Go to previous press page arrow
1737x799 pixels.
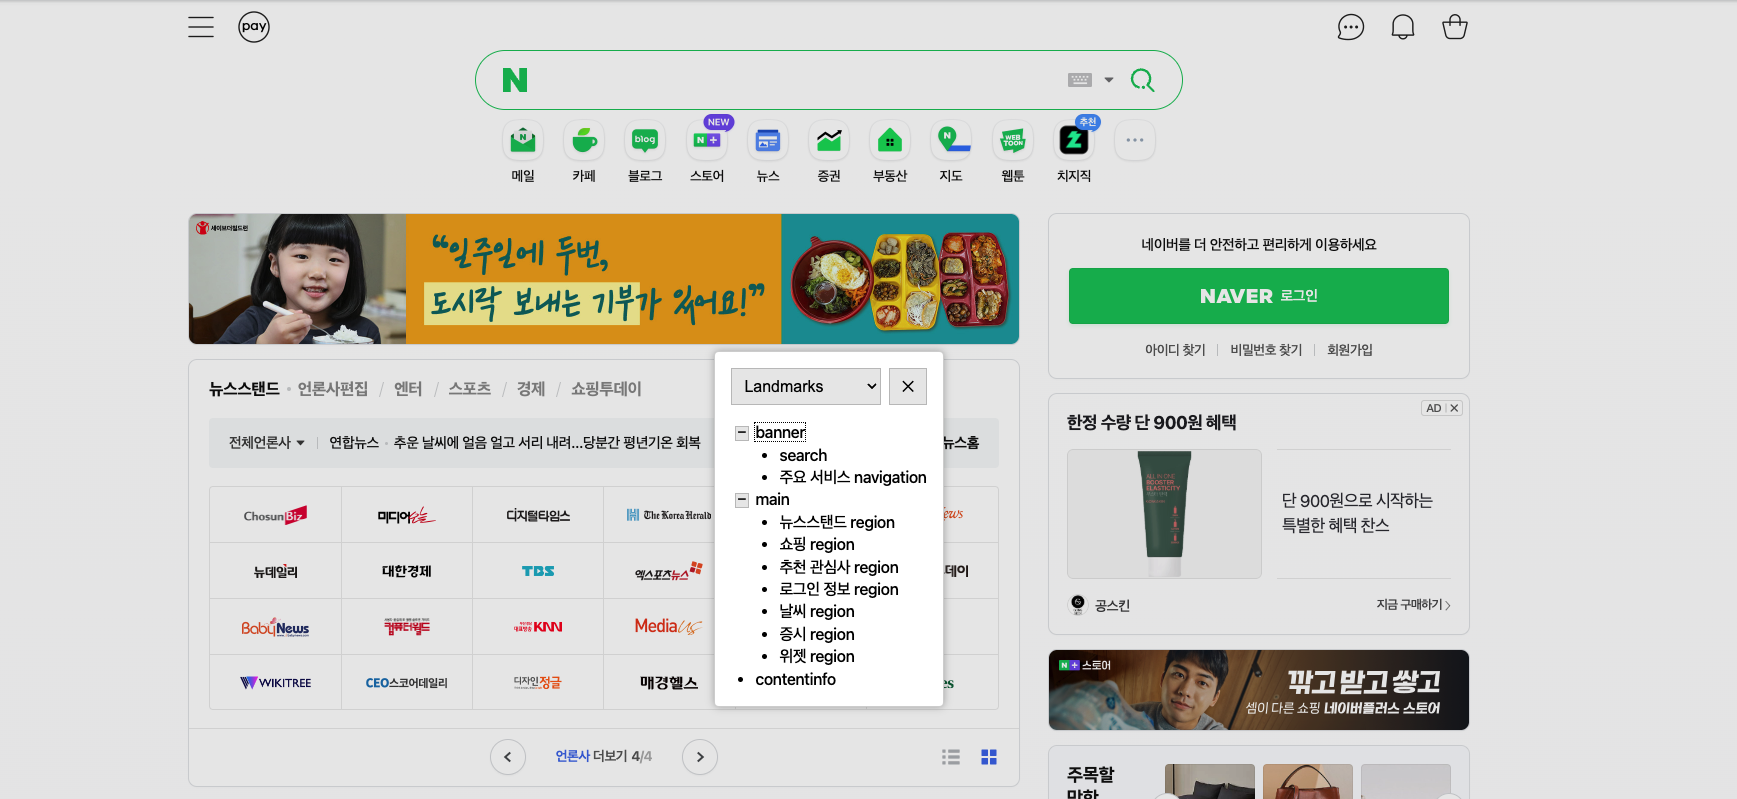coord(508,757)
